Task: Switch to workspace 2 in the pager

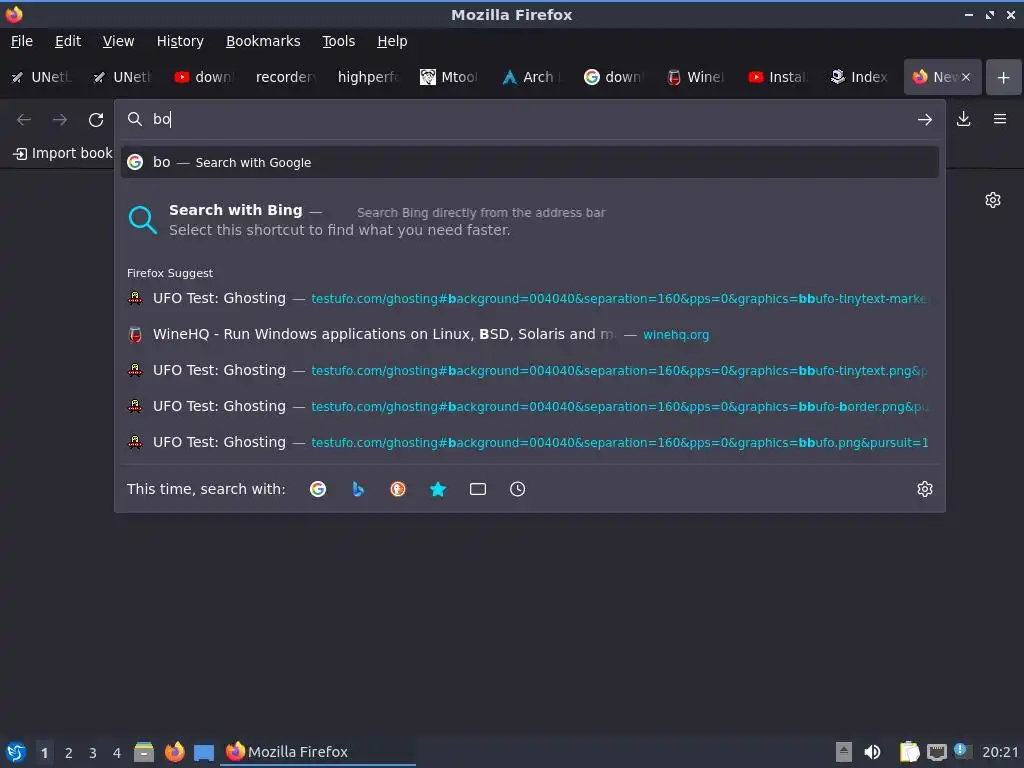Action: (69, 753)
